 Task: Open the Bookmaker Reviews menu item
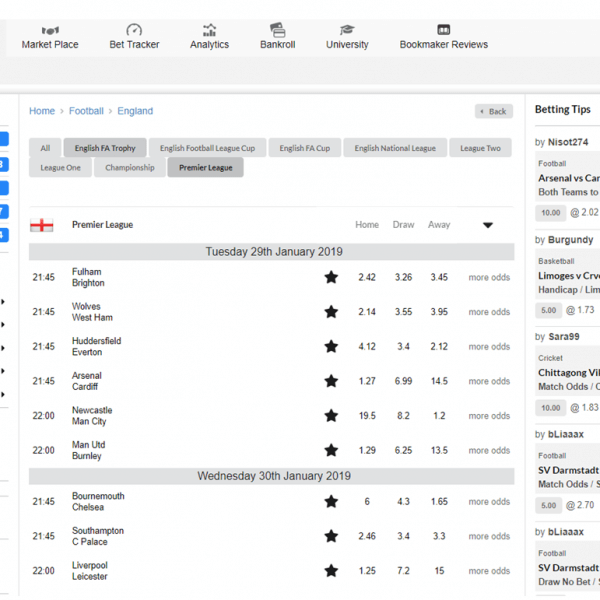[443, 45]
